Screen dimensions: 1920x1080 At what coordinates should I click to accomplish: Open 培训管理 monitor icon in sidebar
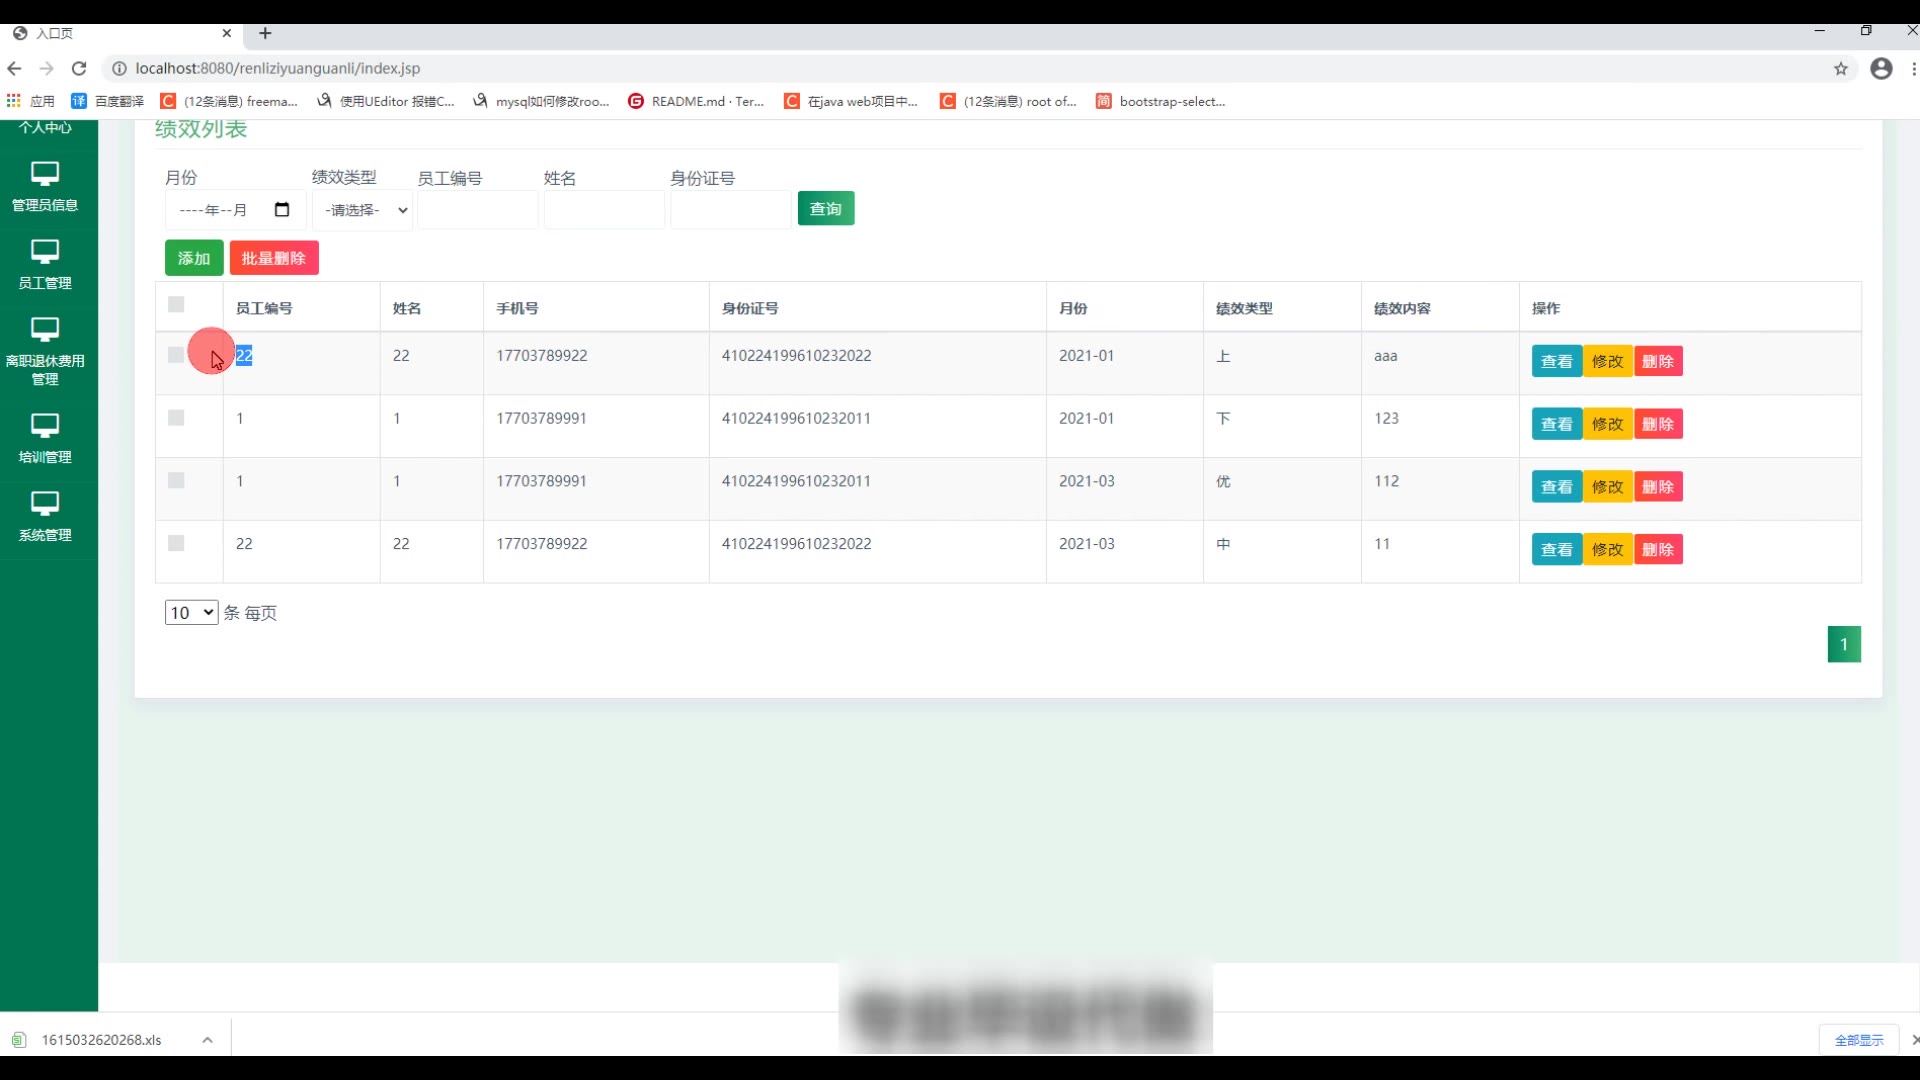click(45, 426)
